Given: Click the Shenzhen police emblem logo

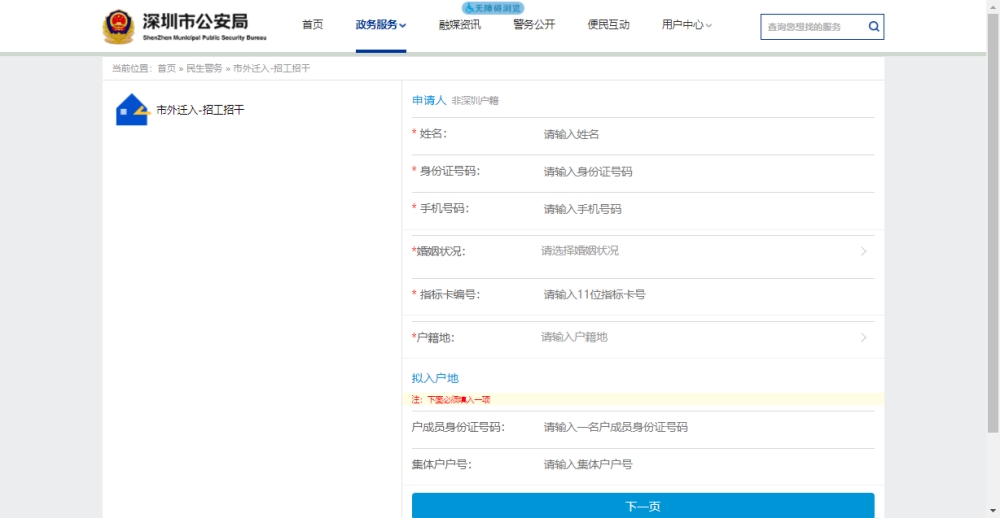Looking at the screenshot, I should tap(119, 27).
